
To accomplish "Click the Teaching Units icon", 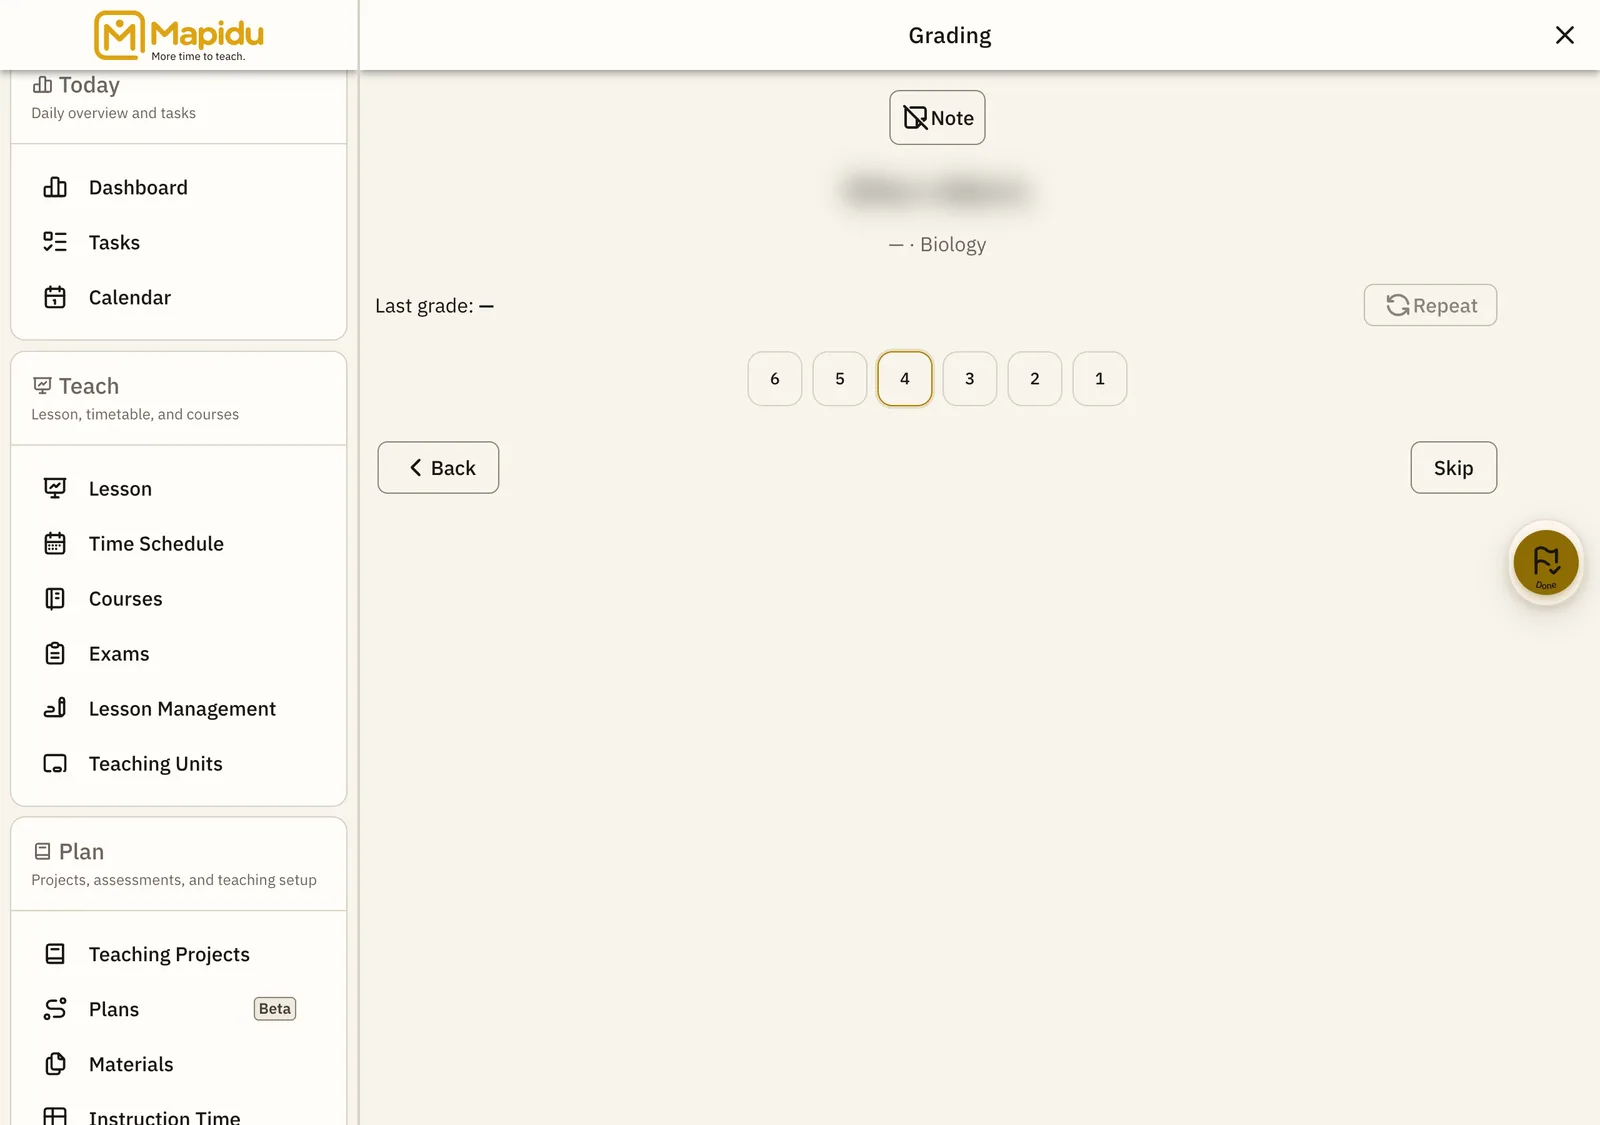I will [x=55, y=763].
